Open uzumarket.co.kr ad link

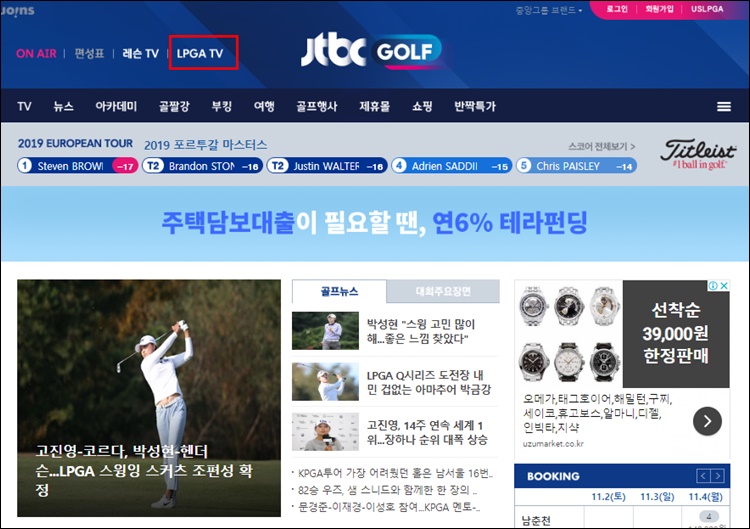pyautogui.click(x=553, y=443)
